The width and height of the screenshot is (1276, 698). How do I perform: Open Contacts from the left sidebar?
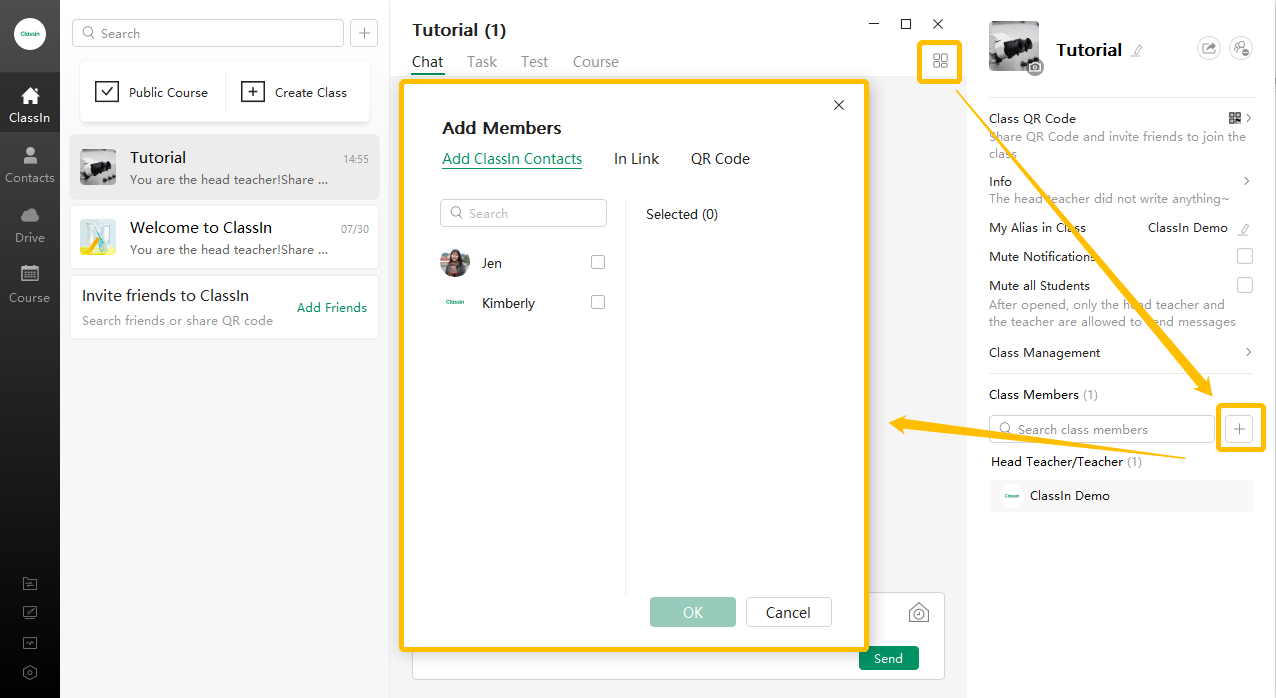(x=30, y=165)
